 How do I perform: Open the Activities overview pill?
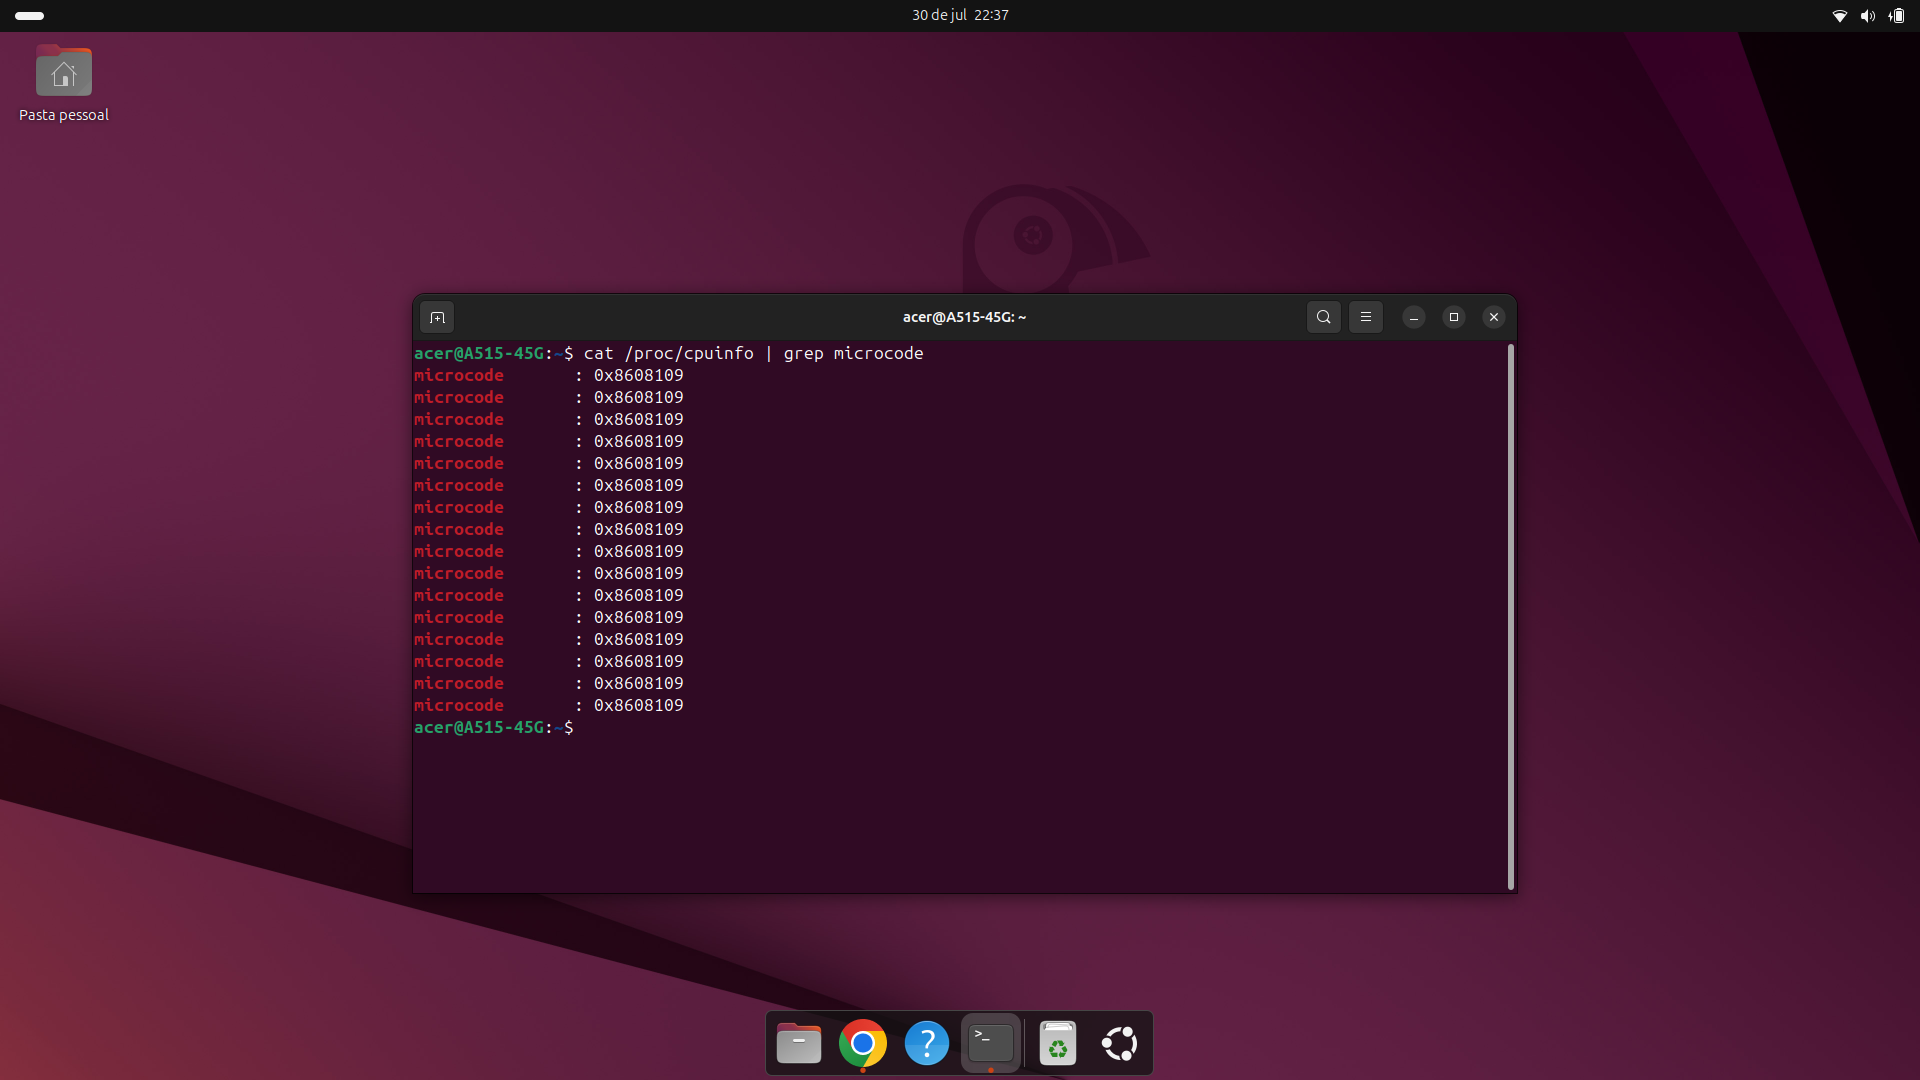30,15
